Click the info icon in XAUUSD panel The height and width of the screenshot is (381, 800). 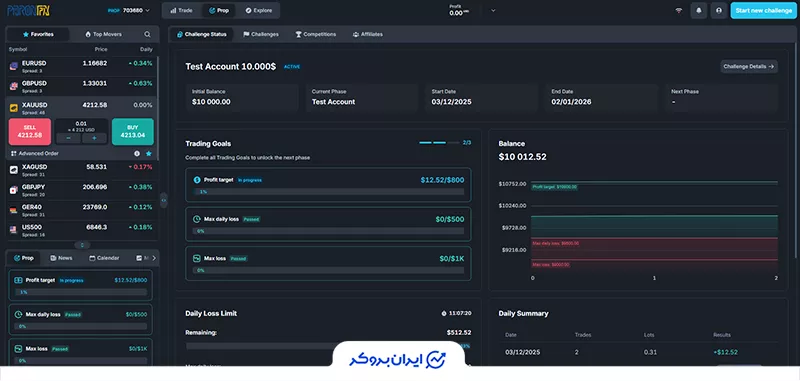(x=137, y=153)
